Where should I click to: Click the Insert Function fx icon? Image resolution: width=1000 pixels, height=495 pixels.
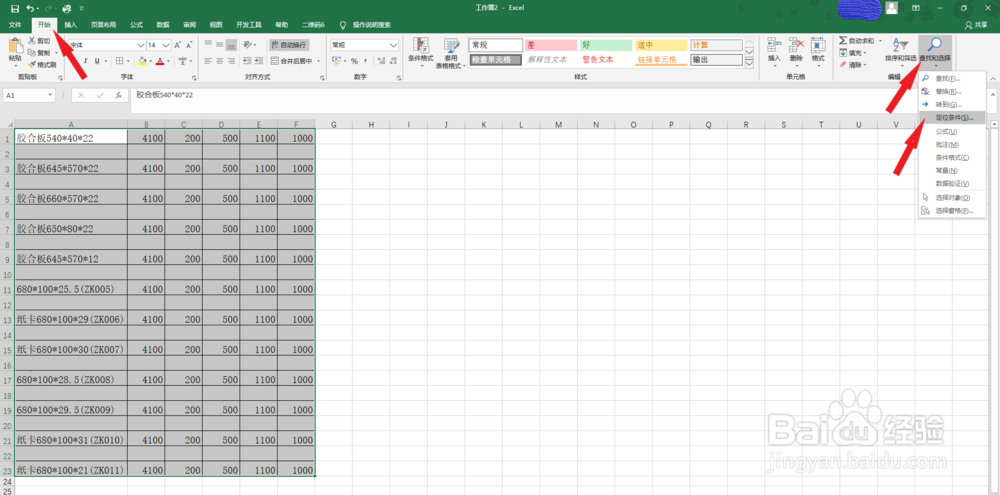pos(119,95)
